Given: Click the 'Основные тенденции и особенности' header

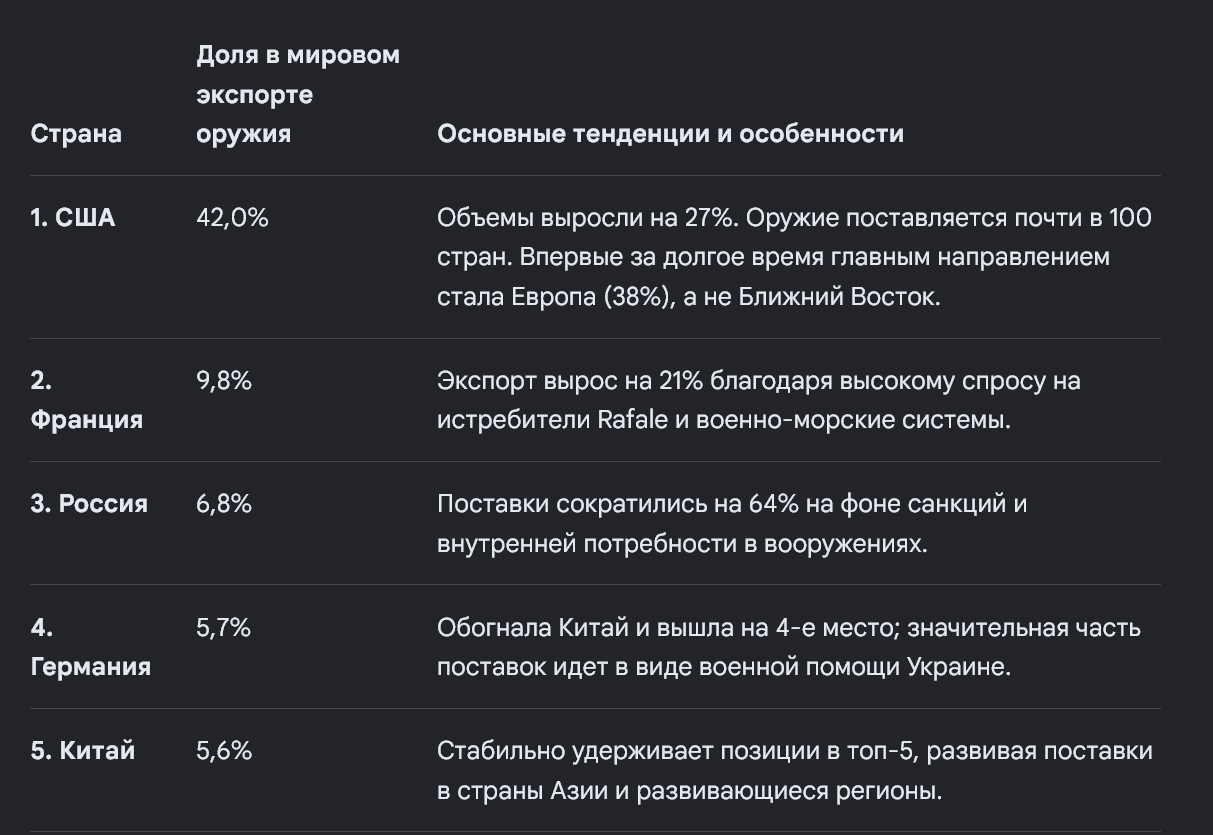Looking at the screenshot, I should (x=670, y=134).
